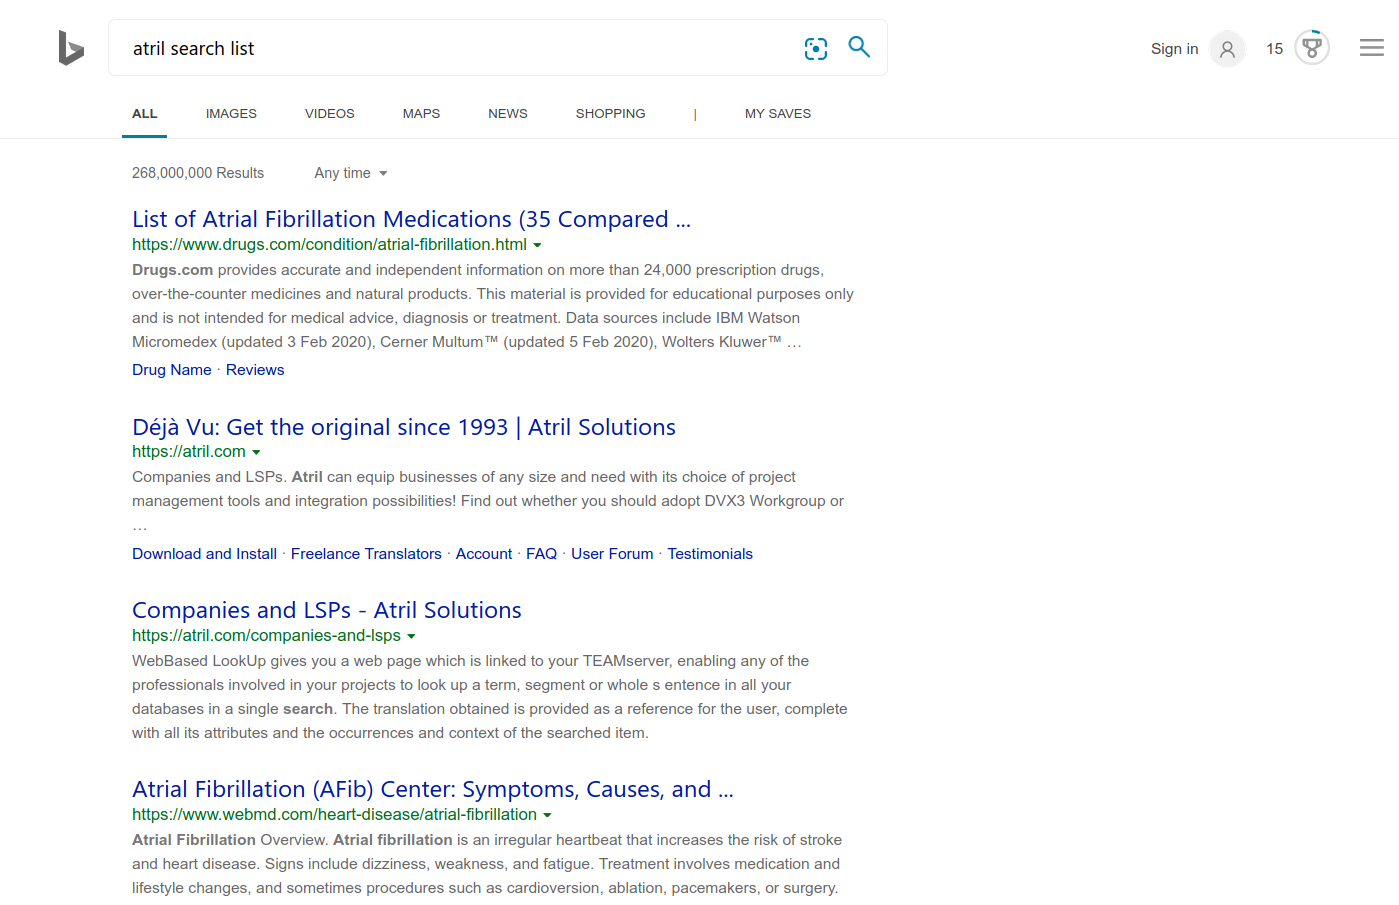
Task: Click the Drug Name sublink
Action: (x=172, y=370)
